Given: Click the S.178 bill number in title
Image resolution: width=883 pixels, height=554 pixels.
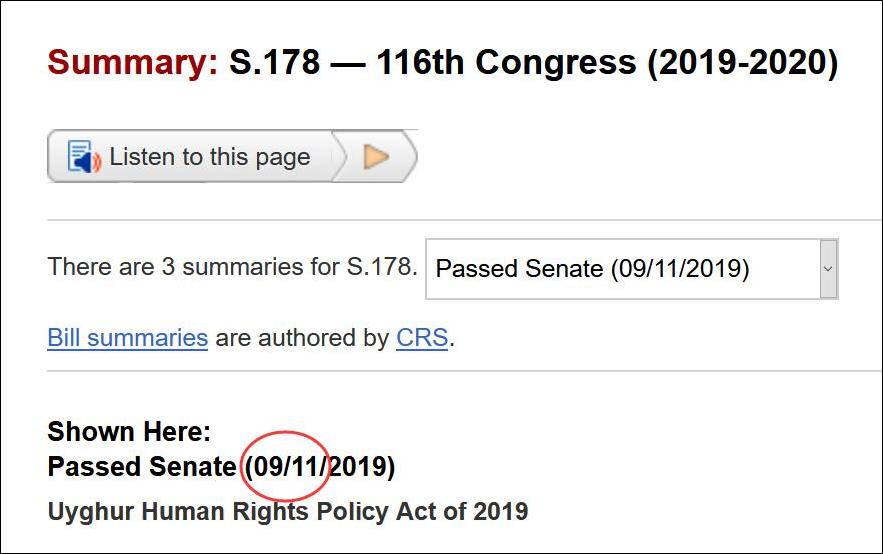Looking at the screenshot, I should point(275,63).
